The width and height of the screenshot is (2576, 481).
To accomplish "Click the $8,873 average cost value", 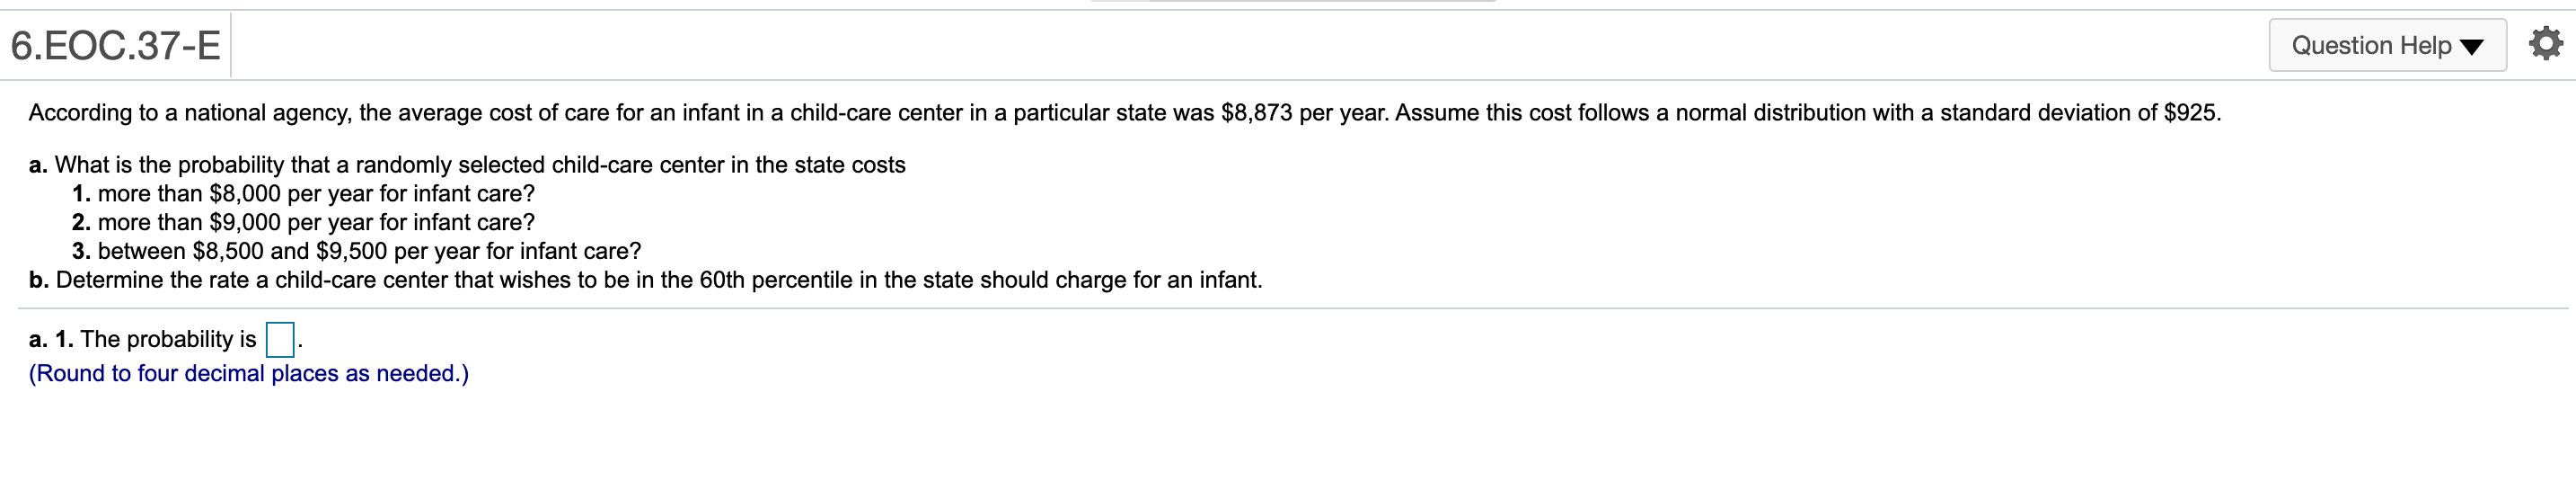I will 1256,113.
